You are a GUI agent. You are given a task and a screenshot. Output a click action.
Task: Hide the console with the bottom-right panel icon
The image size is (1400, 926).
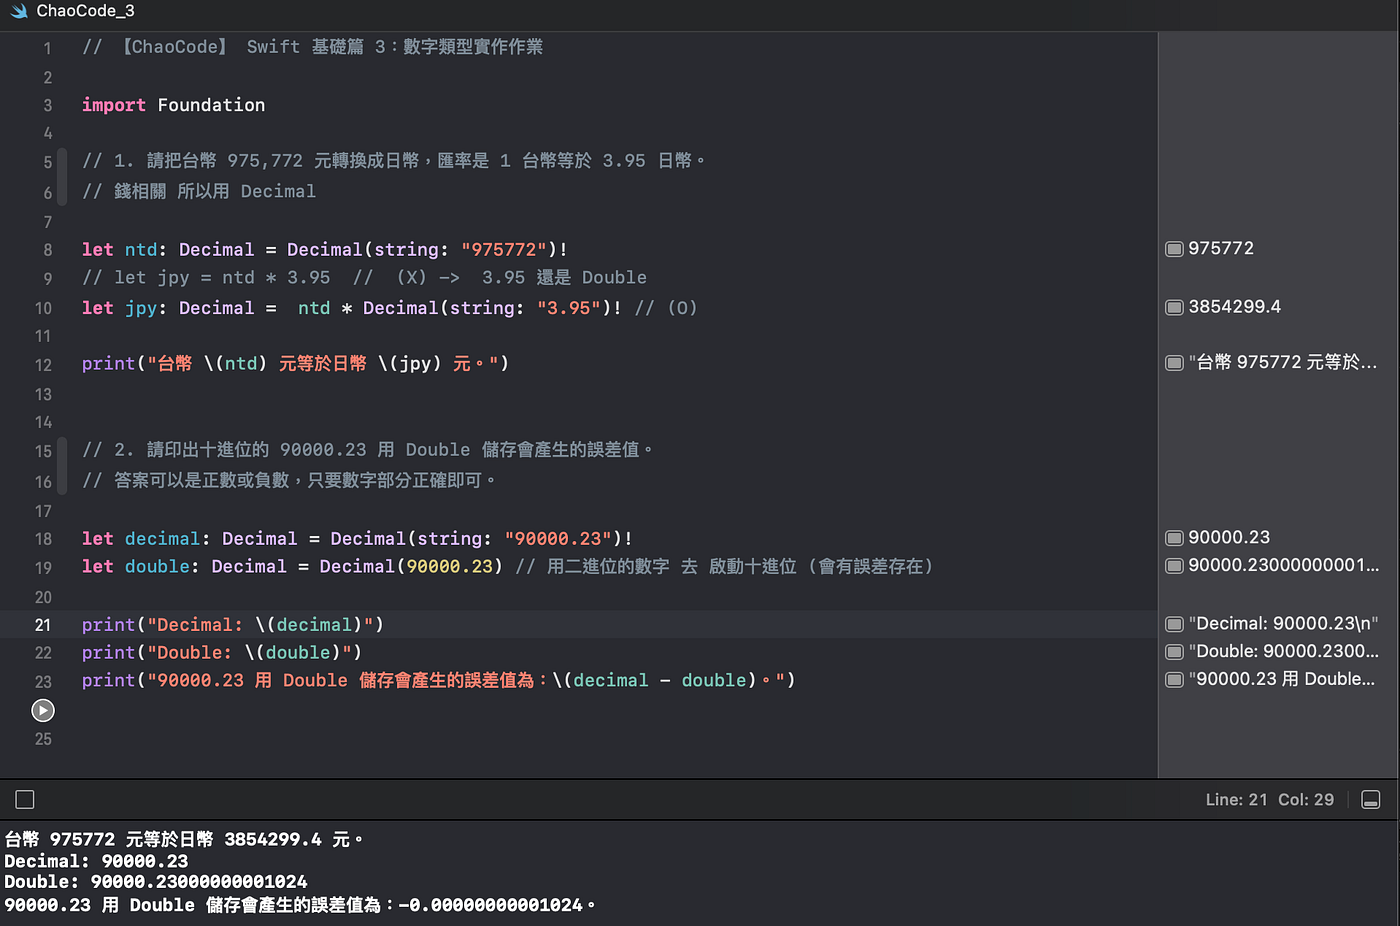[1371, 800]
